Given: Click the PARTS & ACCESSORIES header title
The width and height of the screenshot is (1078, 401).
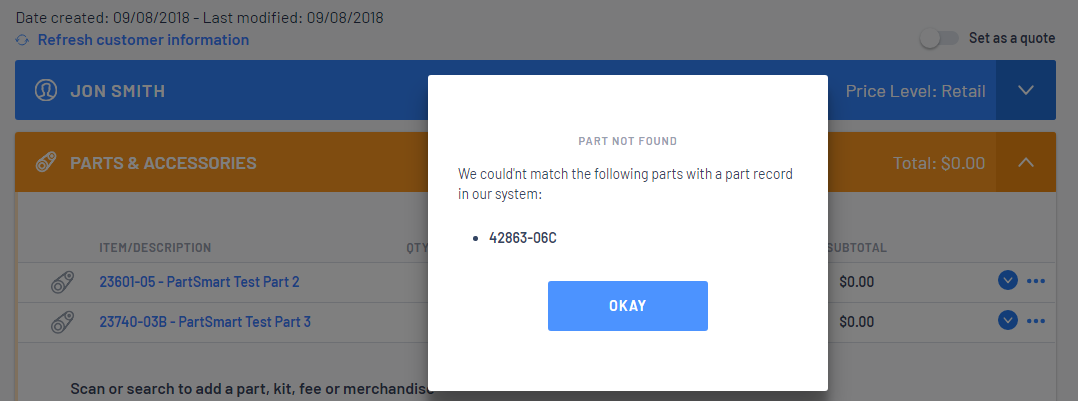Looking at the screenshot, I should coord(163,163).
